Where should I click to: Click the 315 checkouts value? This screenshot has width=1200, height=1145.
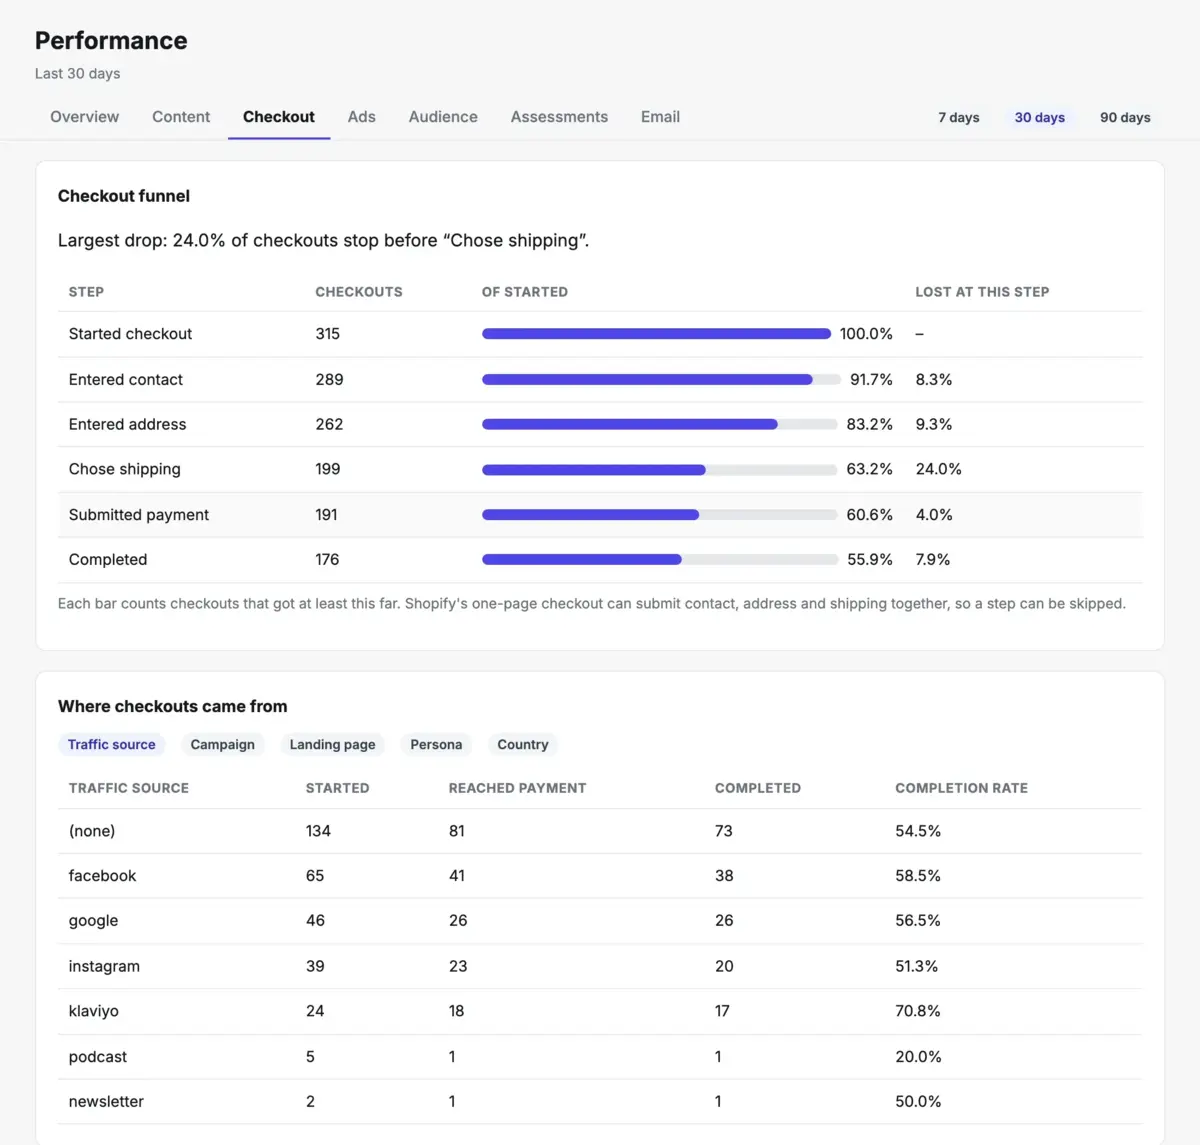(x=328, y=334)
